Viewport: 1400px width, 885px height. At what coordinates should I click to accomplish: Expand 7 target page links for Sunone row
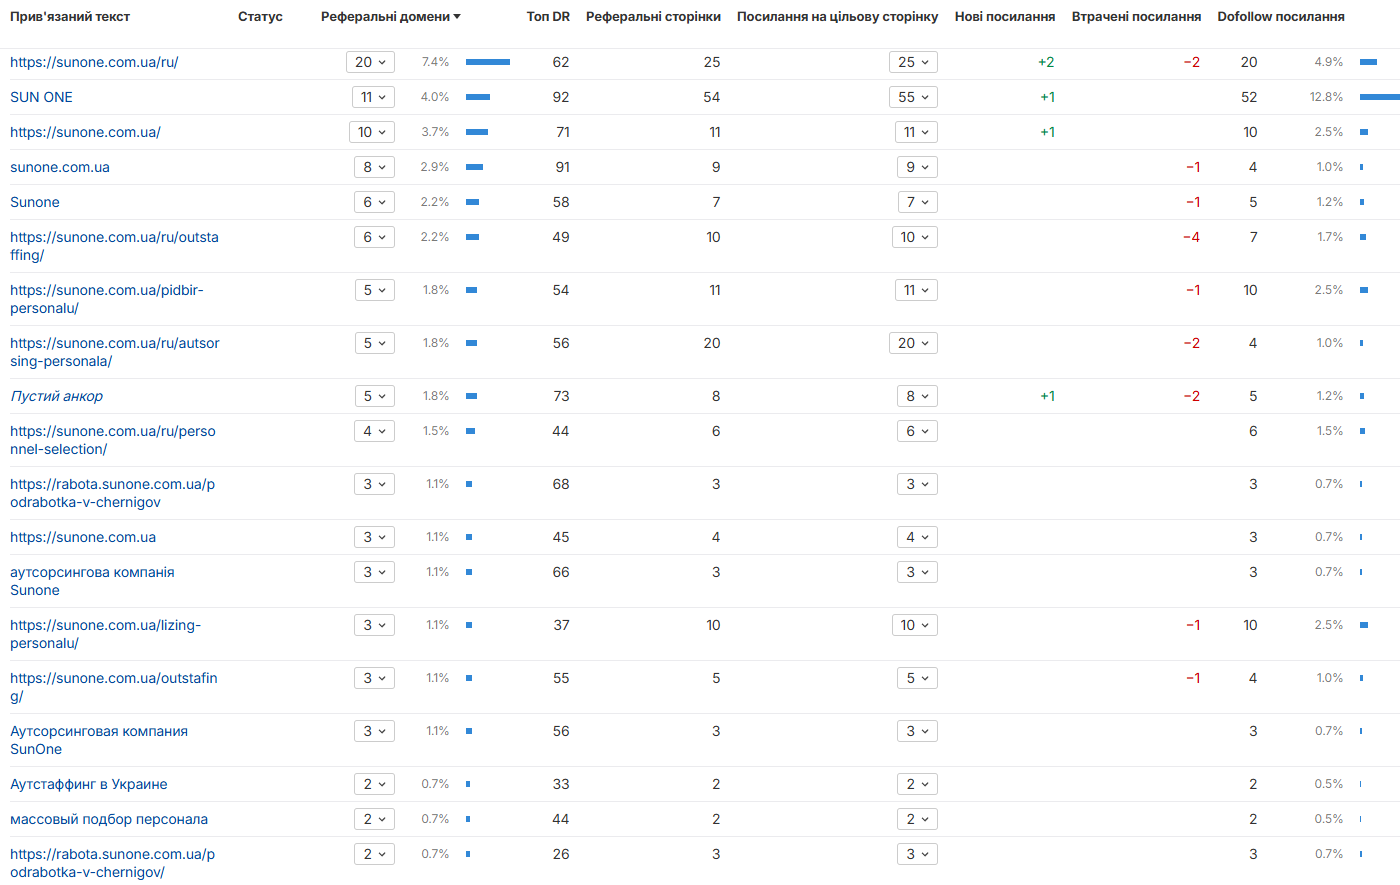pos(918,202)
